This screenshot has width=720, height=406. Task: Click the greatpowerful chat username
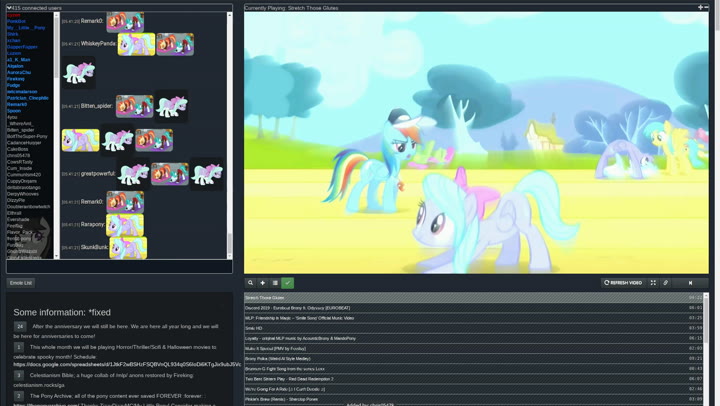[98, 174]
